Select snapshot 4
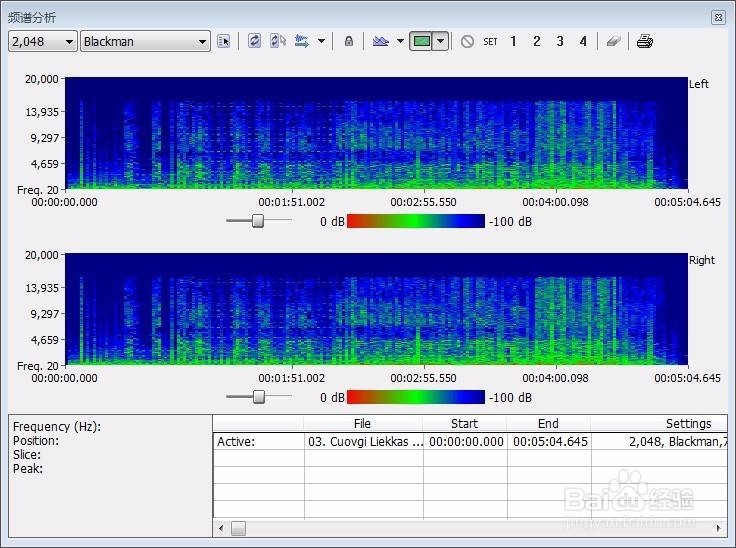 pyautogui.click(x=583, y=41)
